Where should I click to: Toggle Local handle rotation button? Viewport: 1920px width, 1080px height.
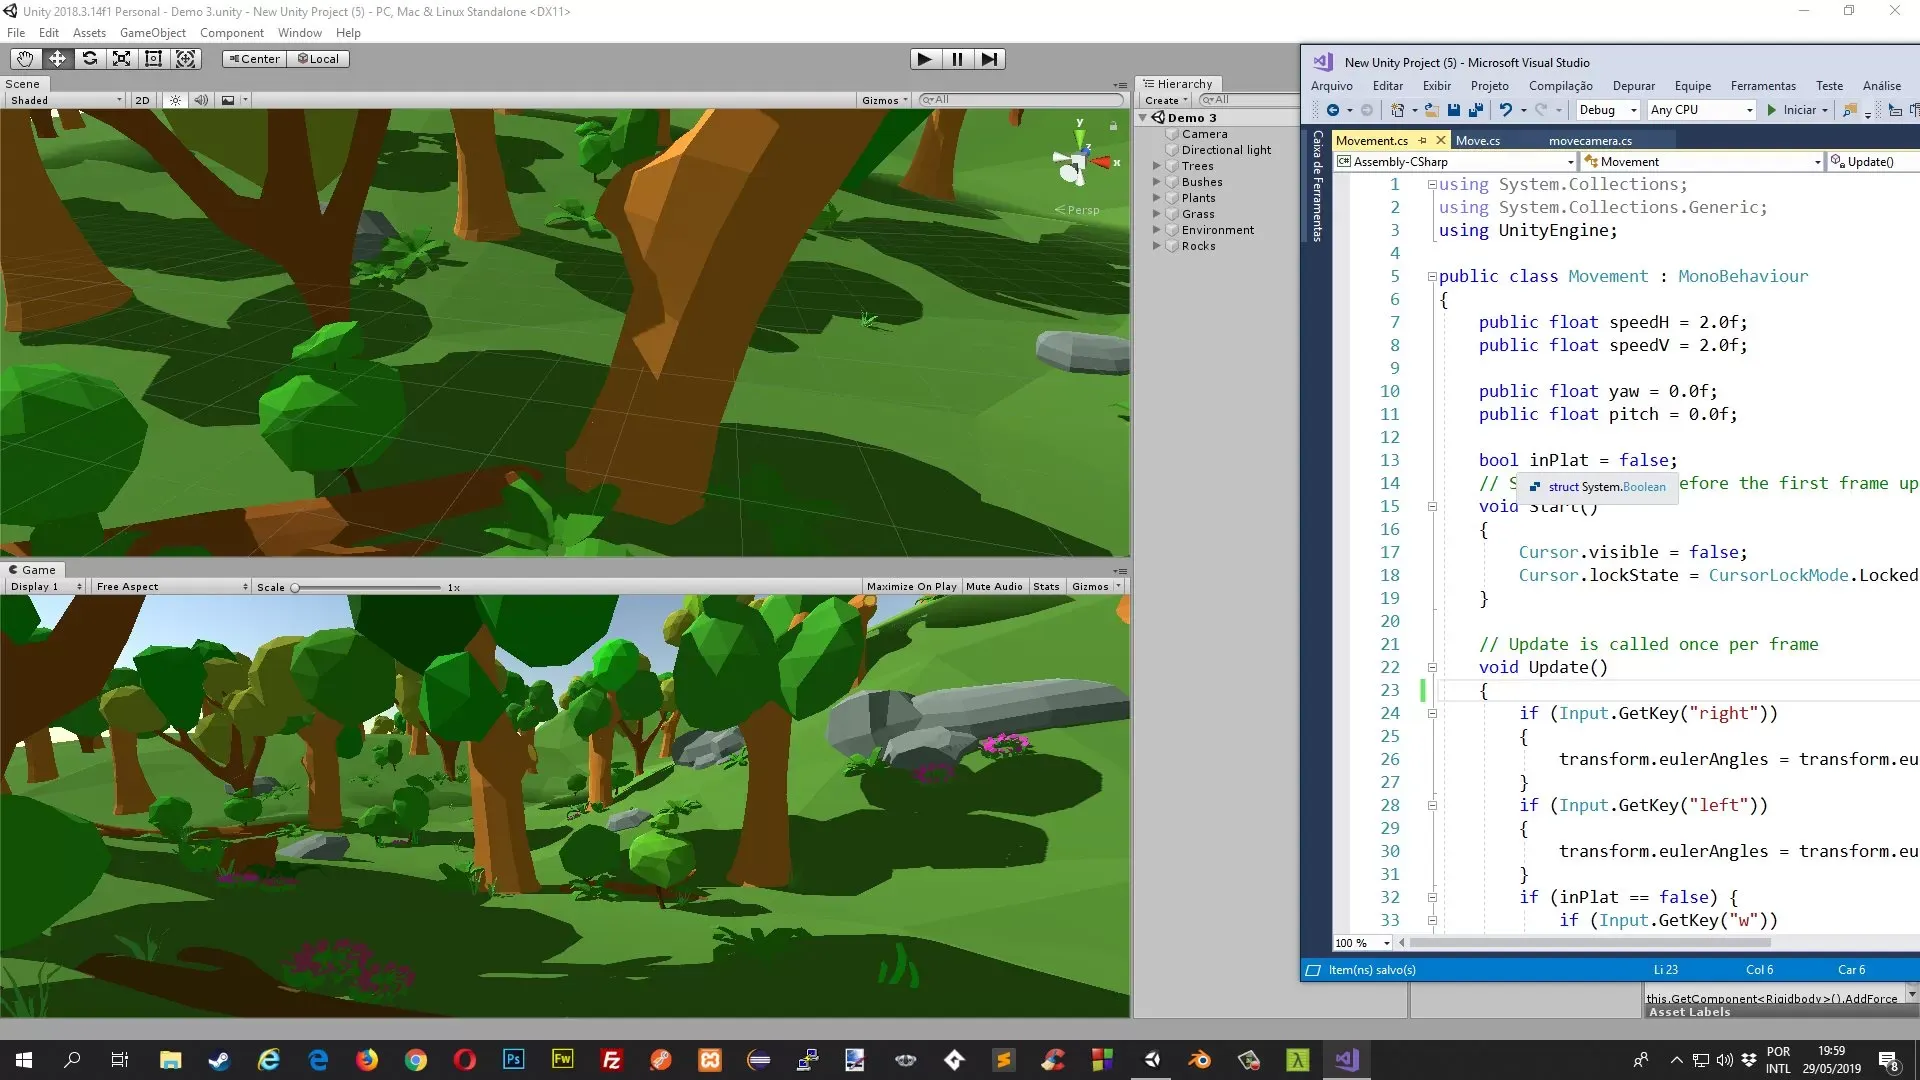319,59
